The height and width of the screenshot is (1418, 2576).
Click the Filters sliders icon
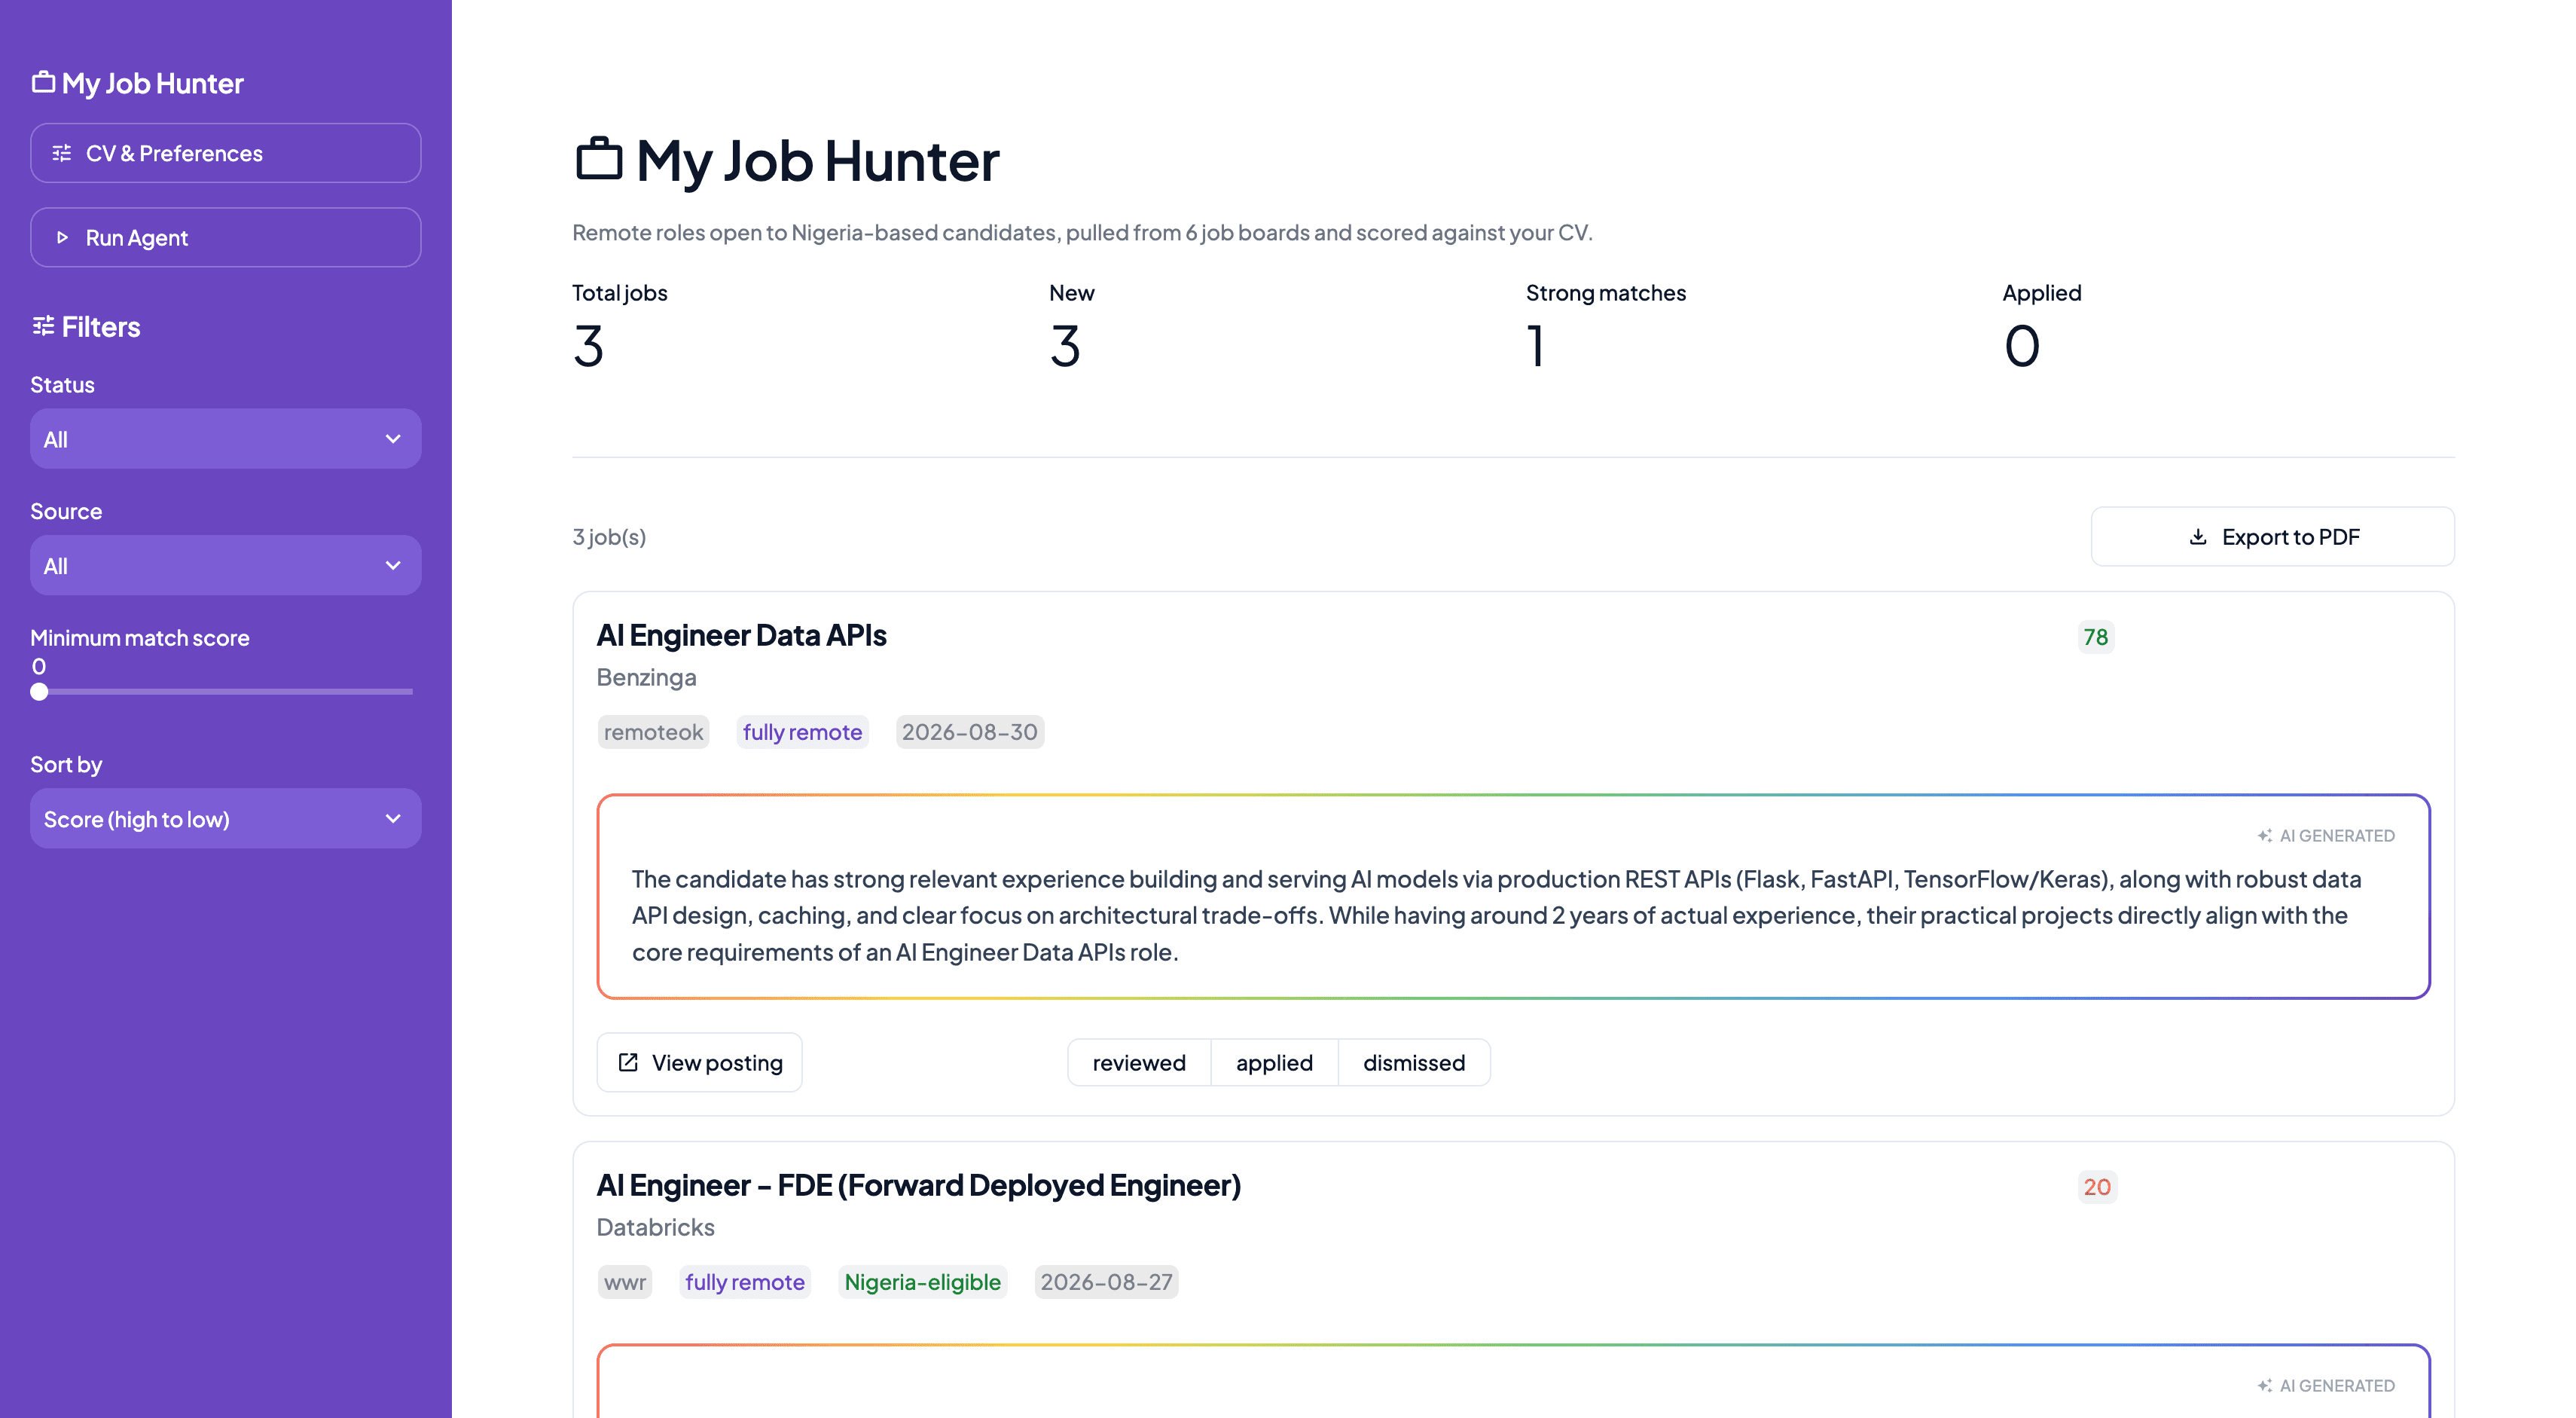click(x=43, y=326)
